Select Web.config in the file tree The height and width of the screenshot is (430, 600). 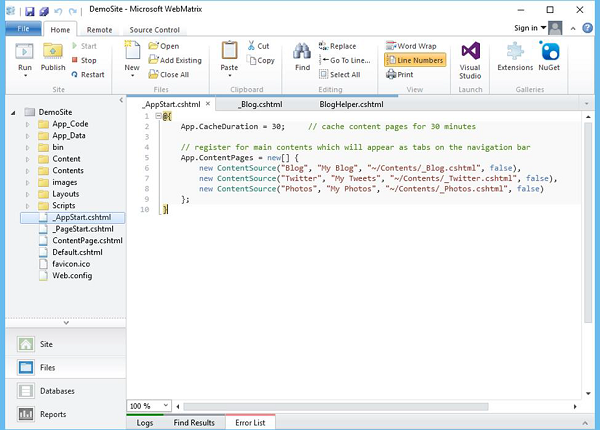(x=73, y=275)
